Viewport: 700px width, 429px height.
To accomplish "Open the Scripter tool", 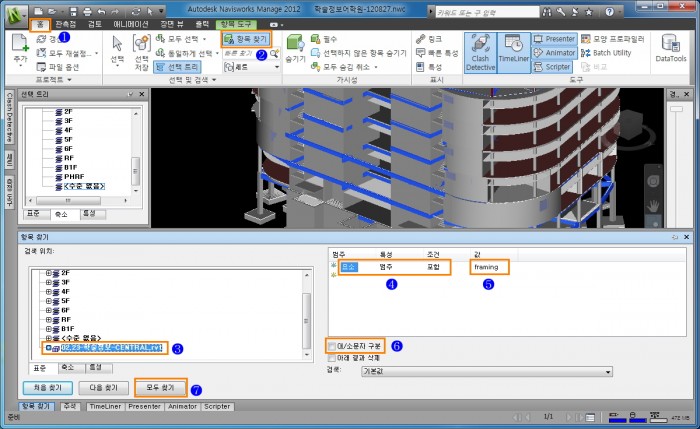I will (558, 66).
